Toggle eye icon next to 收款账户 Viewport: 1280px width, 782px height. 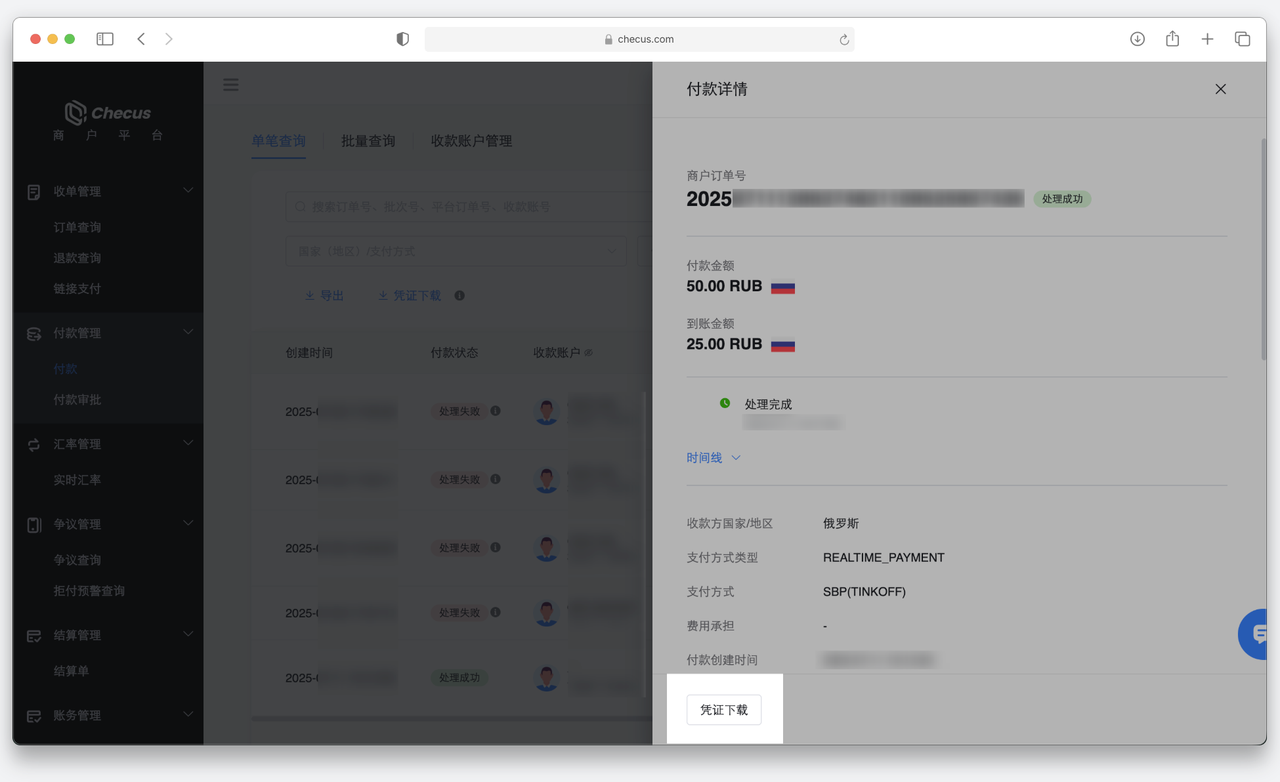coord(589,353)
